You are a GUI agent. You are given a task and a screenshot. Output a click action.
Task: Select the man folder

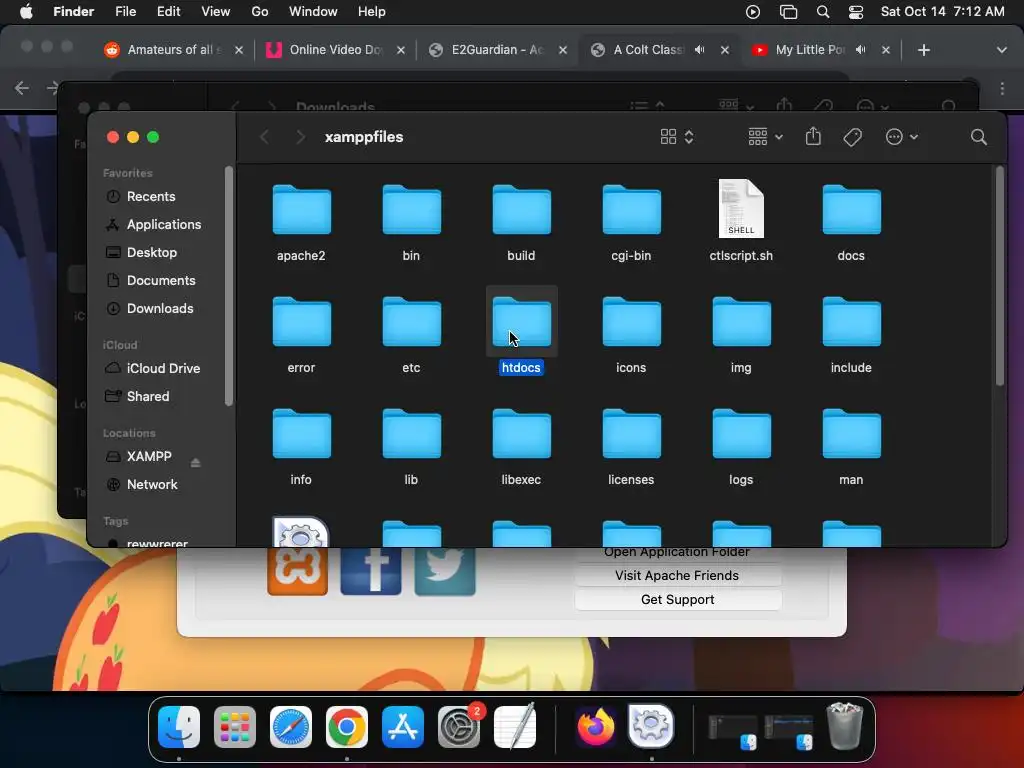(x=852, y=434)
